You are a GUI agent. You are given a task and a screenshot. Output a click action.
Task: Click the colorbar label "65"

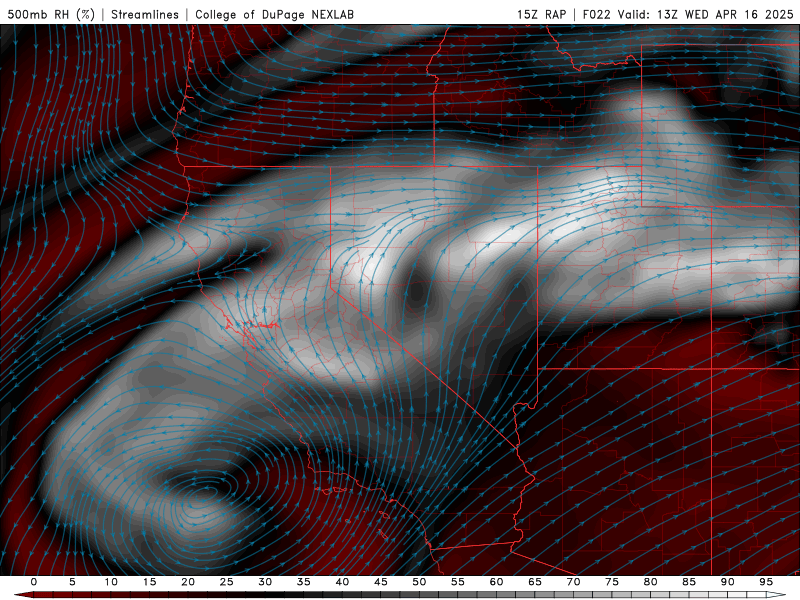(535, 582)
